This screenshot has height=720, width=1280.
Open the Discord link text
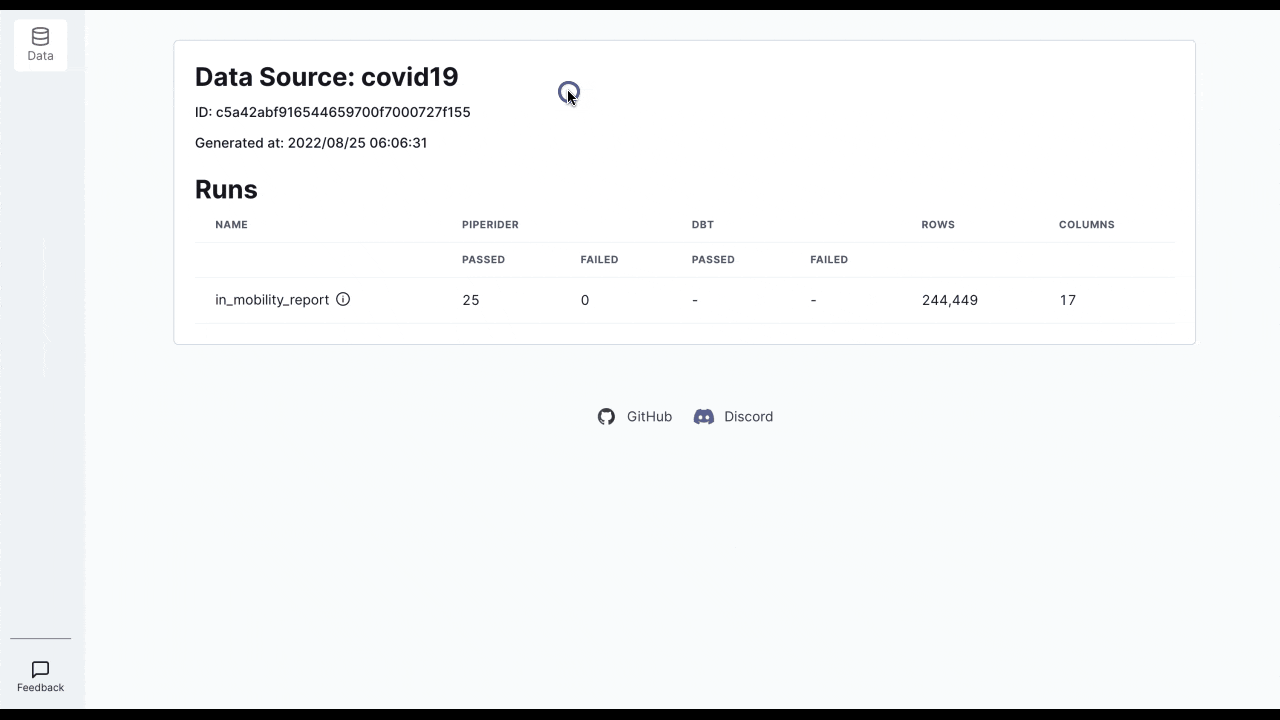[748, 416]
